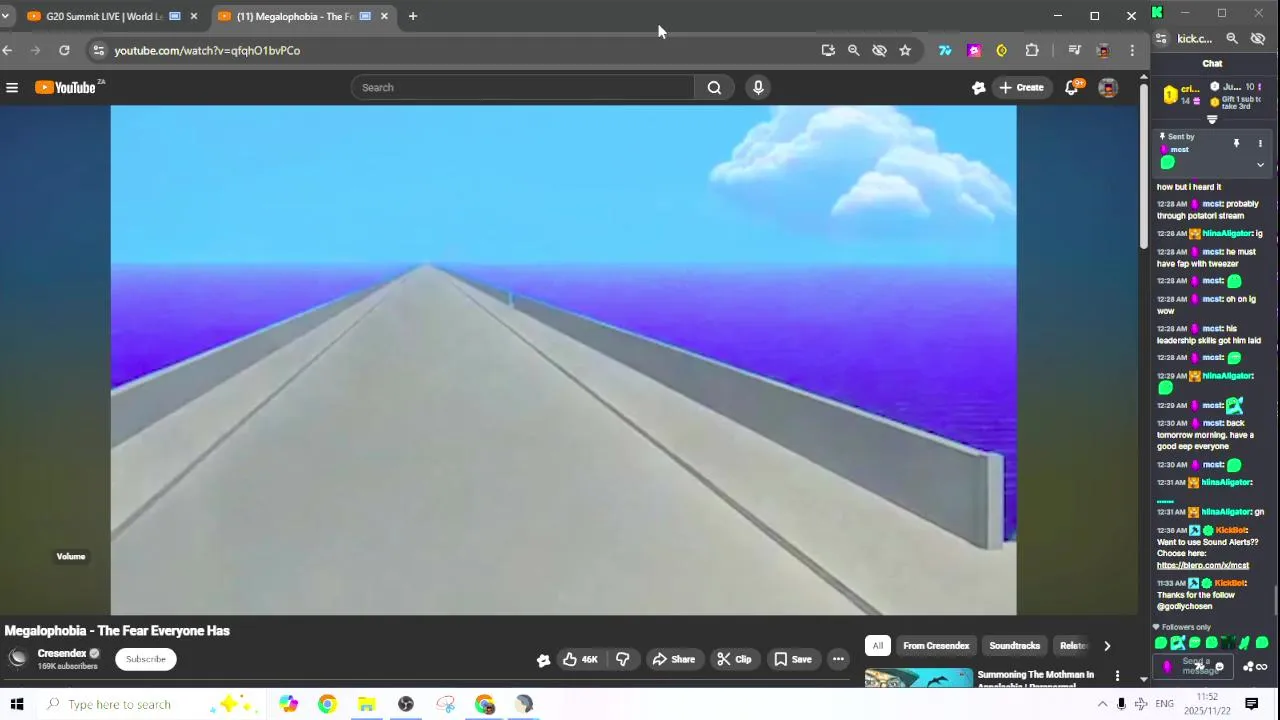This screenshot has height=720, width=1280.
Task: Open Windows notification center icon
Action: click(1251, 704)
